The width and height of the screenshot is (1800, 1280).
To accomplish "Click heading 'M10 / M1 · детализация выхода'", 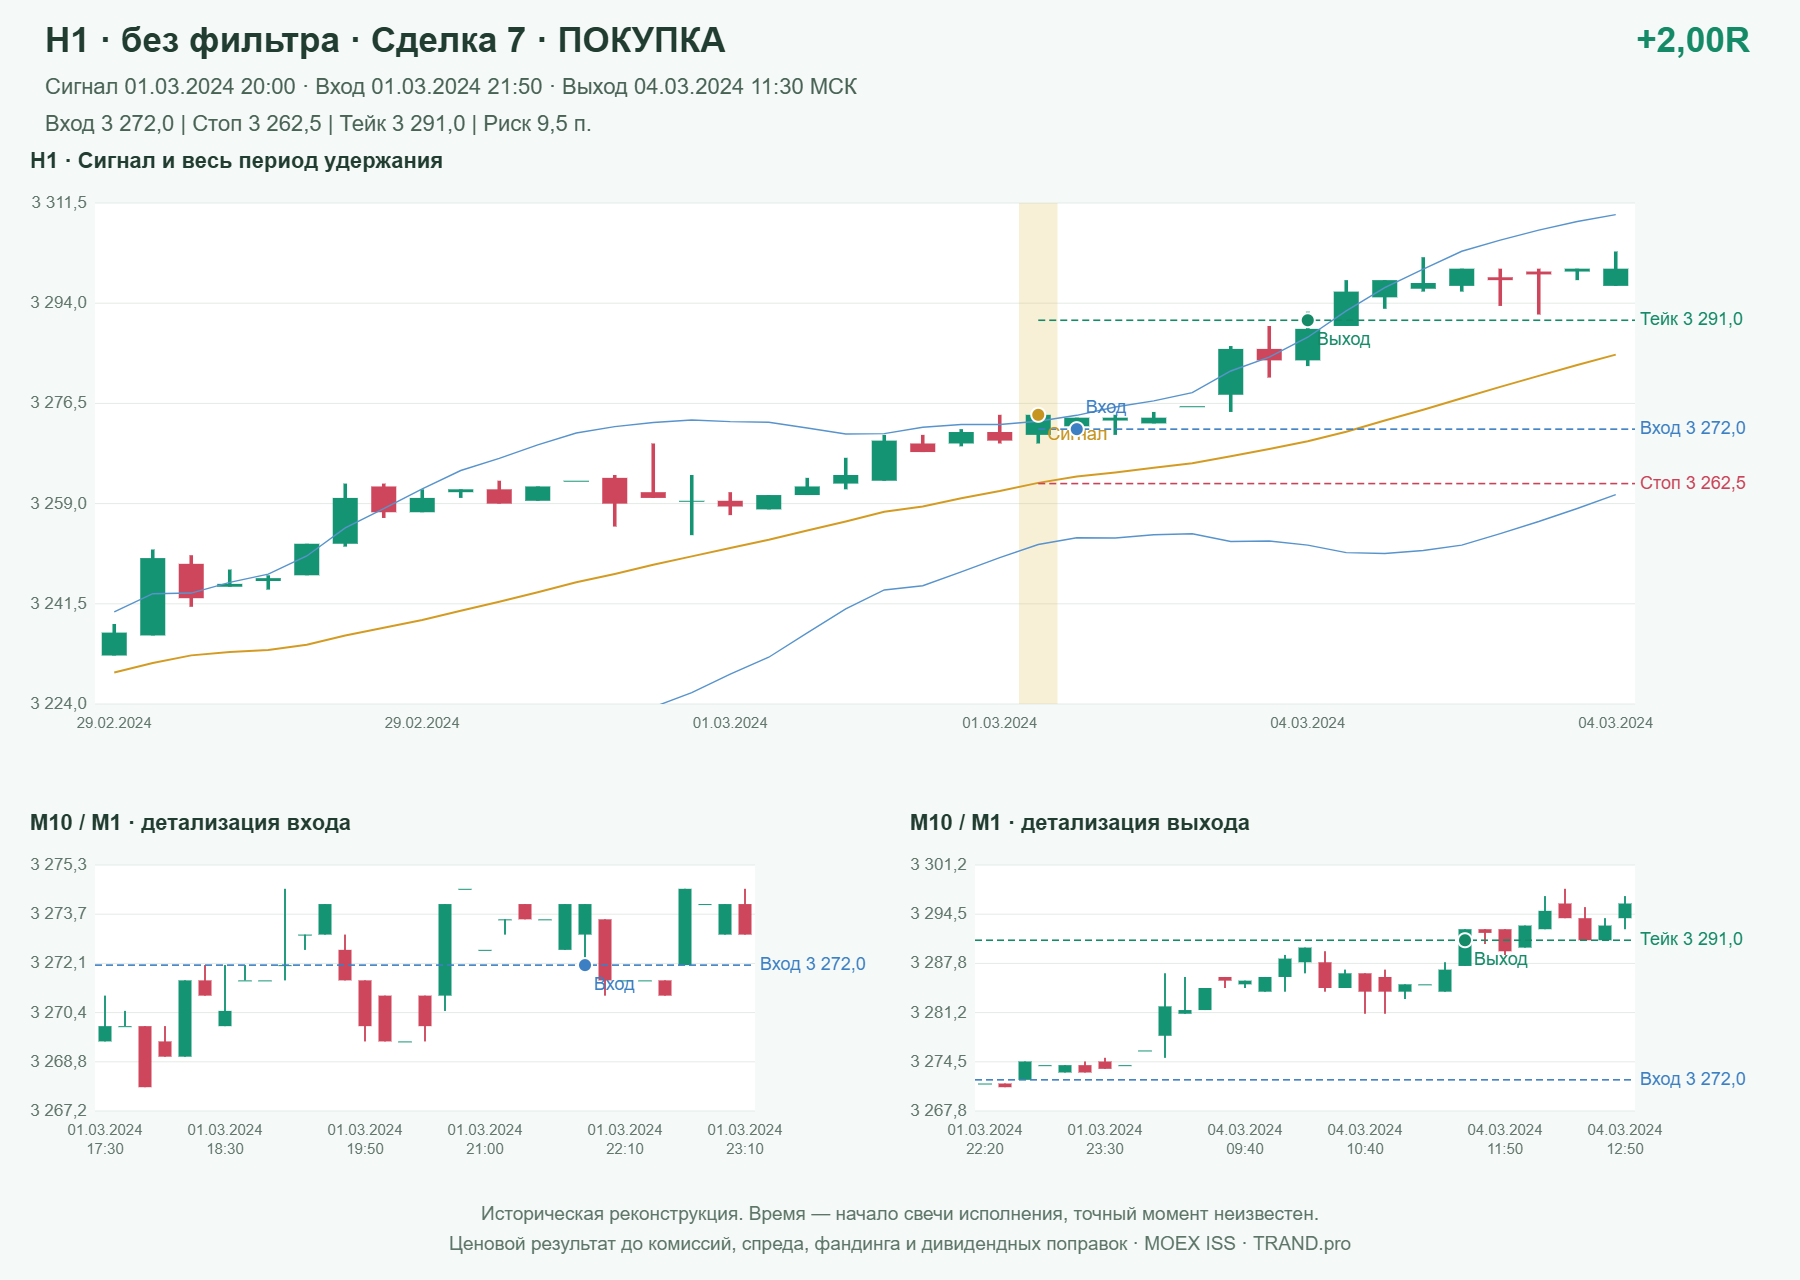I will [x=1079, y=823].
